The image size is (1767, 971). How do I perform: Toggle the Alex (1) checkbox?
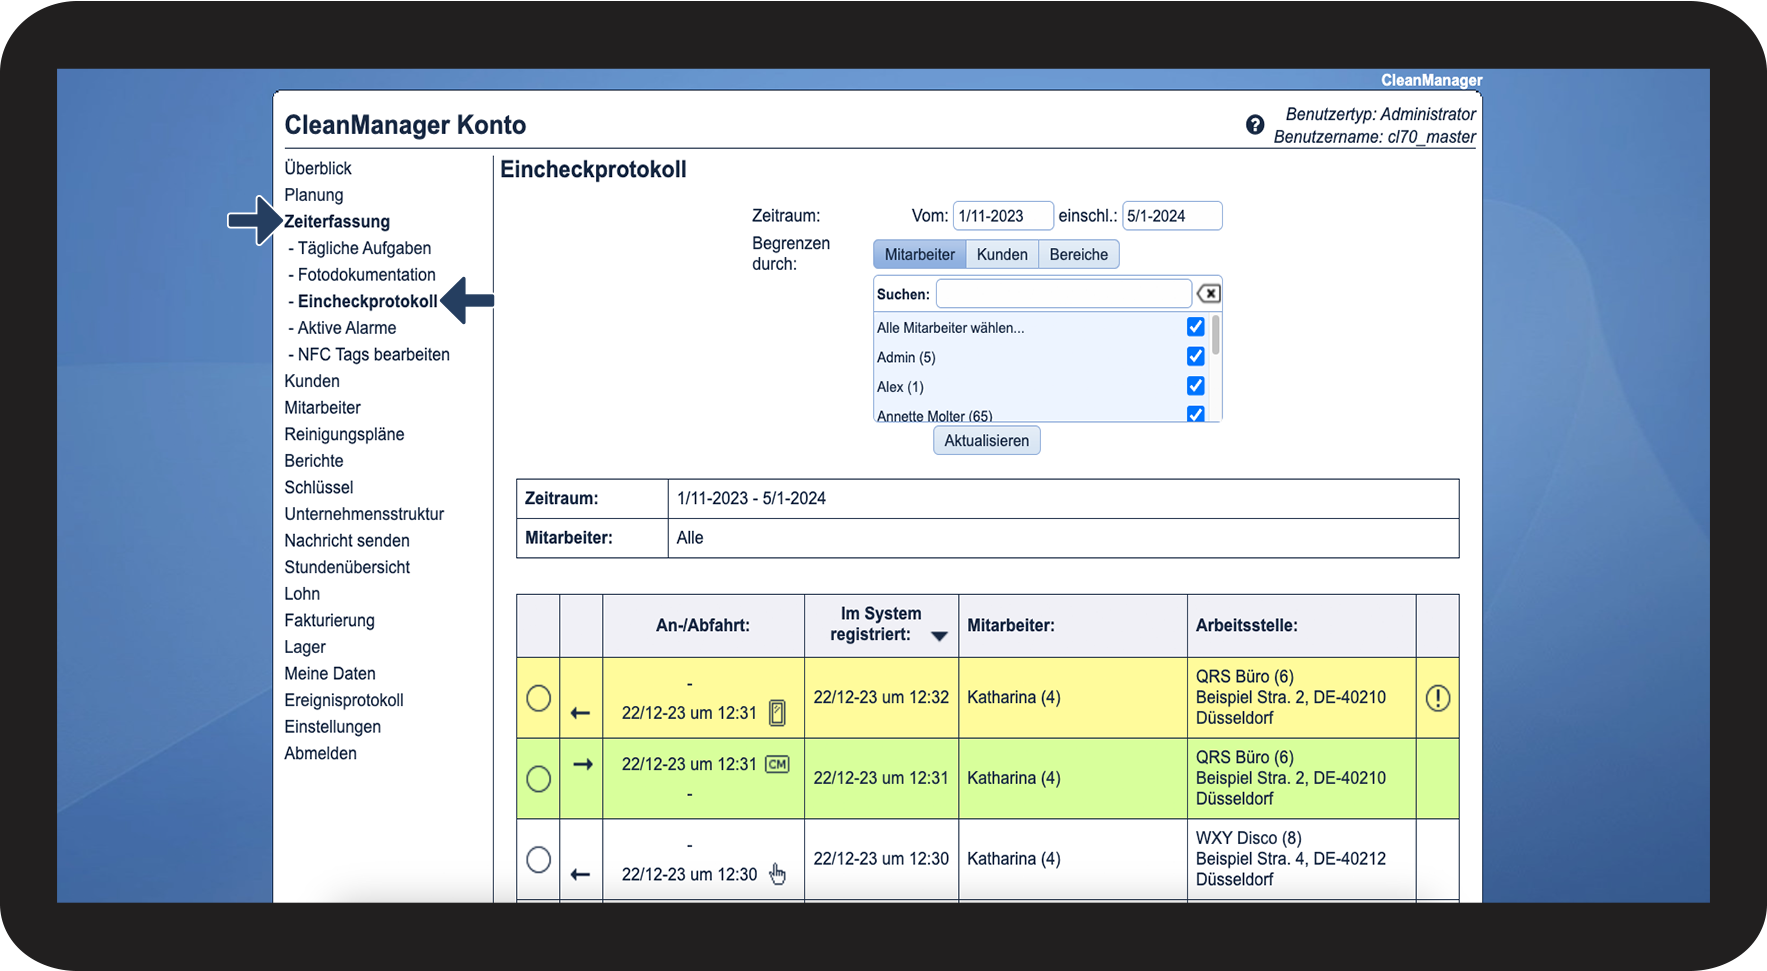(1195, 386)
